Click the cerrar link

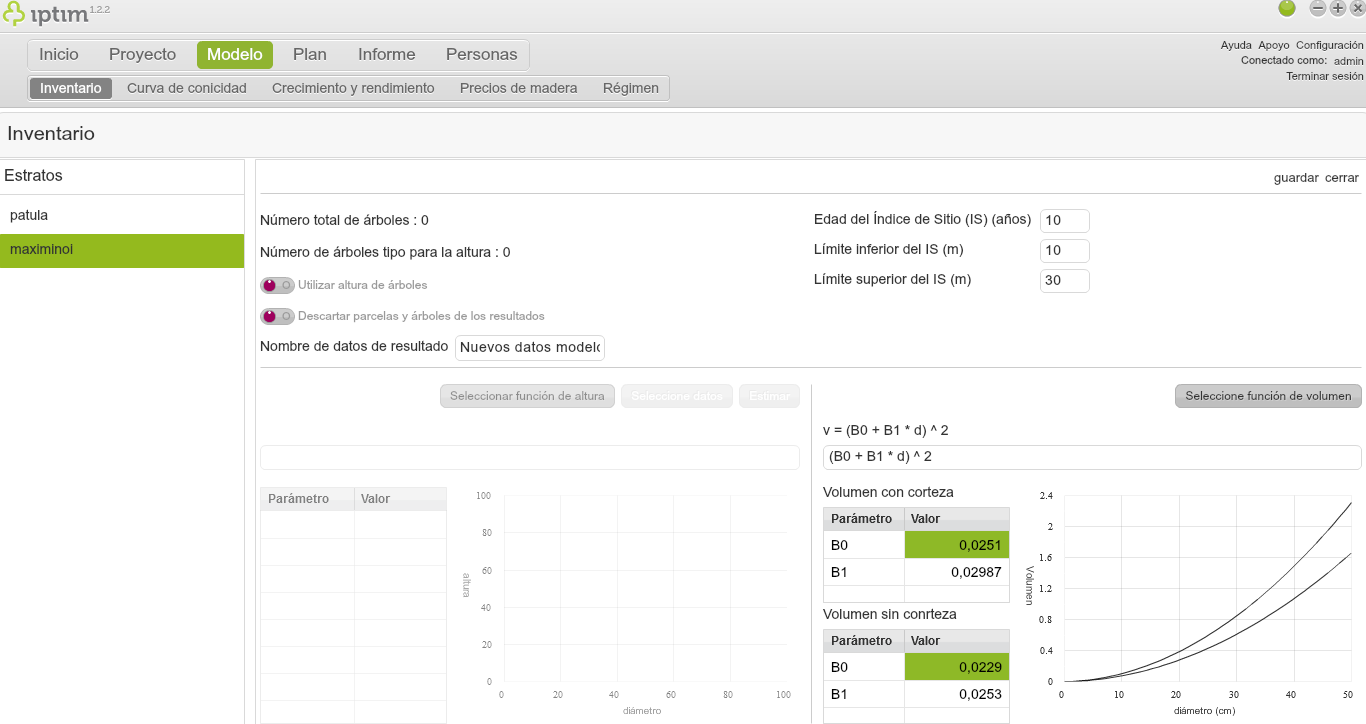pyautogui.click(x=1342, y=177)
